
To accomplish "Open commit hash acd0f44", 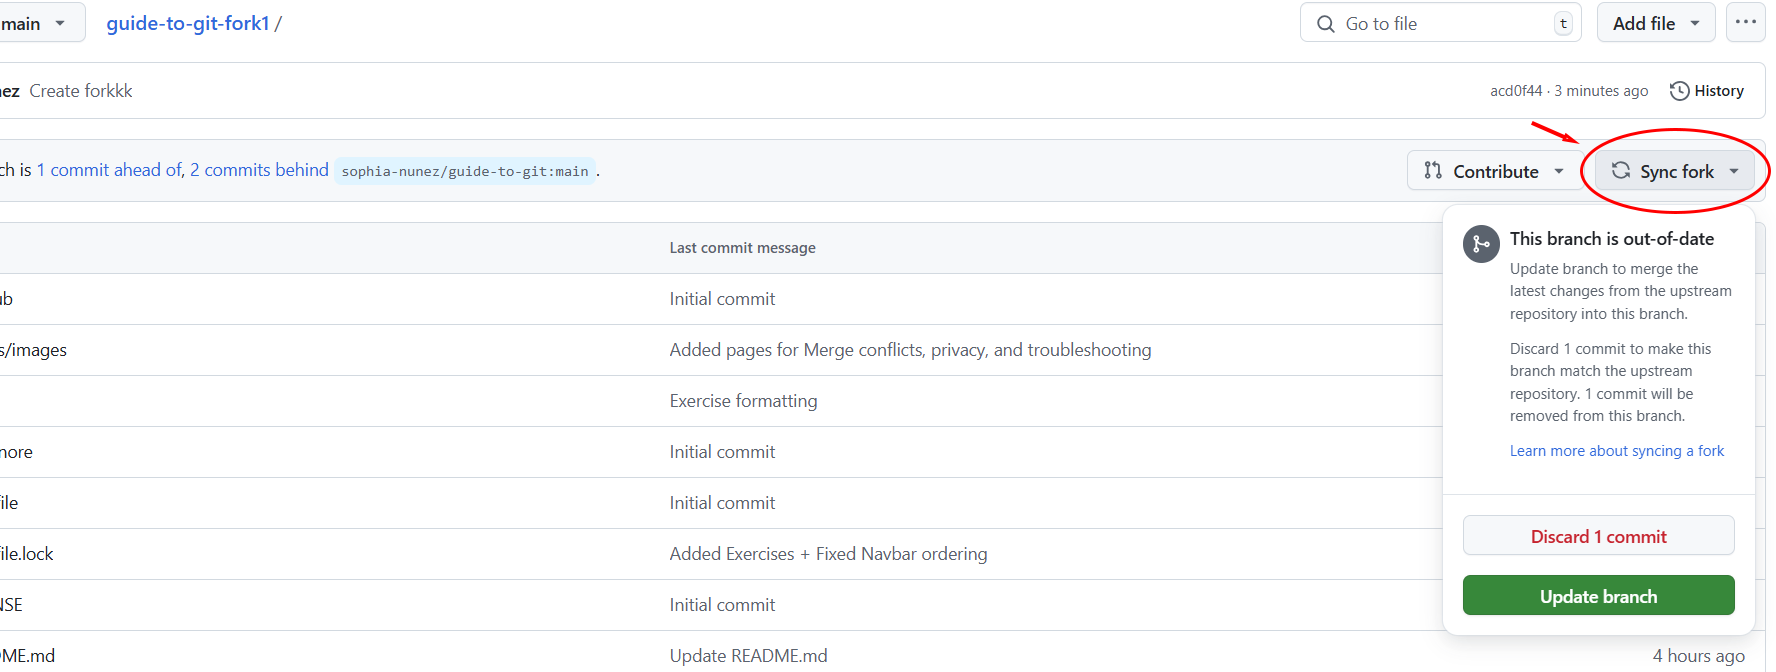I will click(x=1516, y=91).
